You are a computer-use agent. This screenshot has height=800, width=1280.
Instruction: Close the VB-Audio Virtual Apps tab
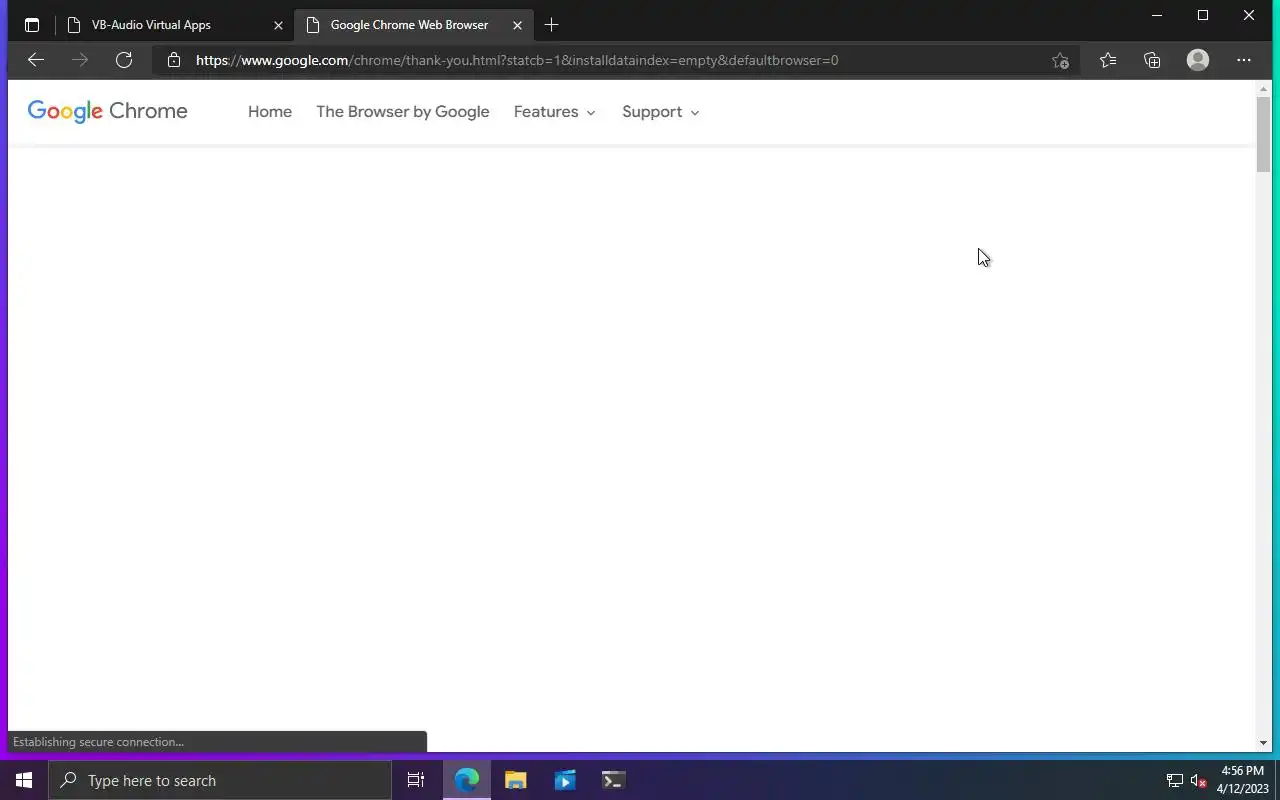(278, 25)
